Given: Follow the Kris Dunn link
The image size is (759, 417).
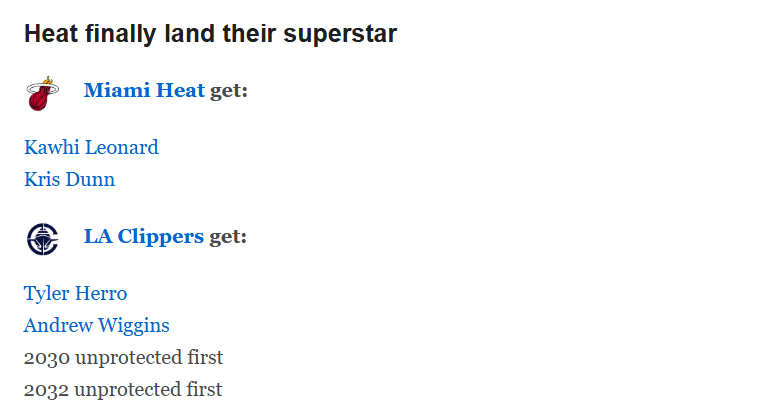Looking at the screenshot, I should [70, 179].
